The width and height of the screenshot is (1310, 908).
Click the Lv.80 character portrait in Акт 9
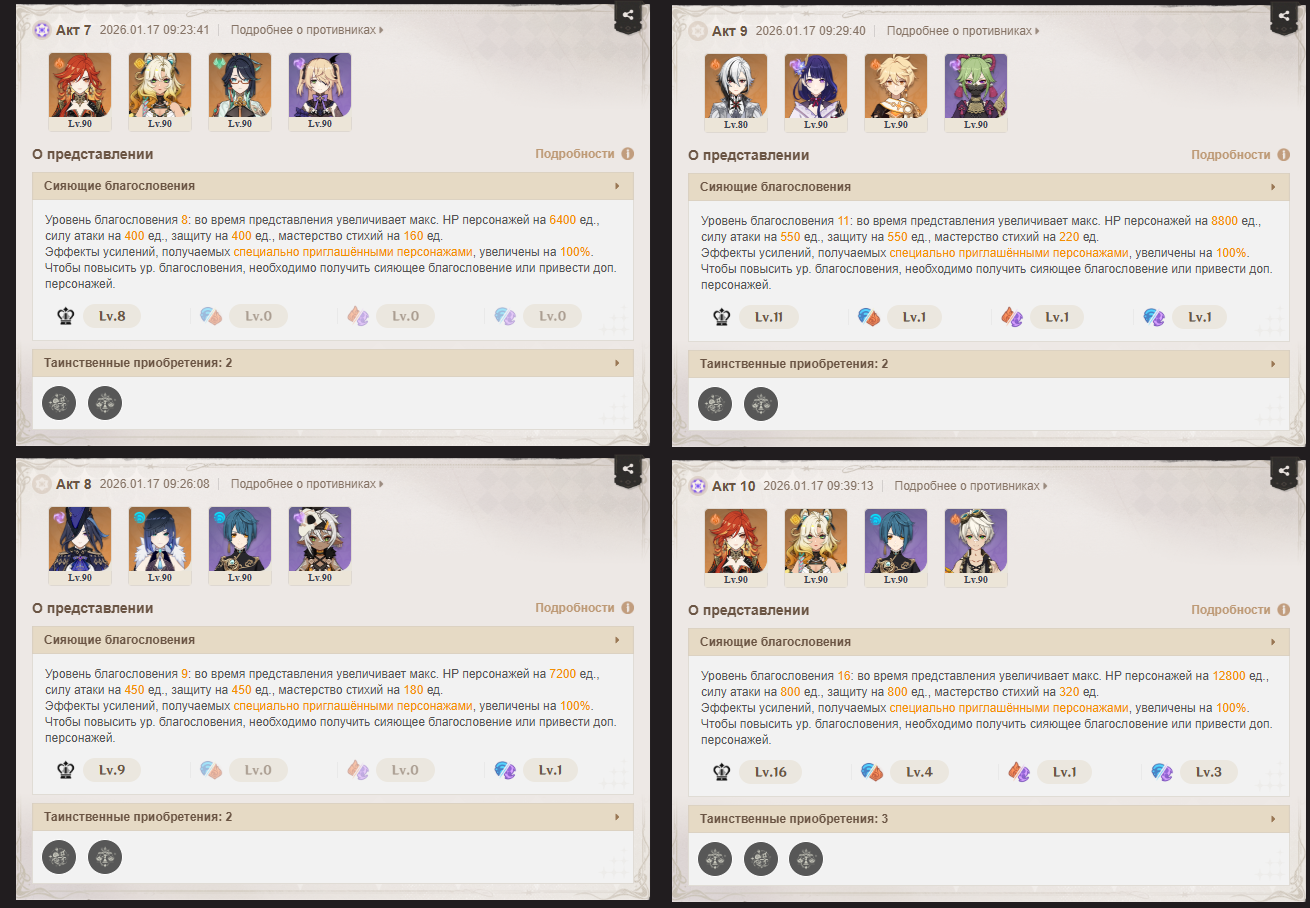tap(736, 92)
